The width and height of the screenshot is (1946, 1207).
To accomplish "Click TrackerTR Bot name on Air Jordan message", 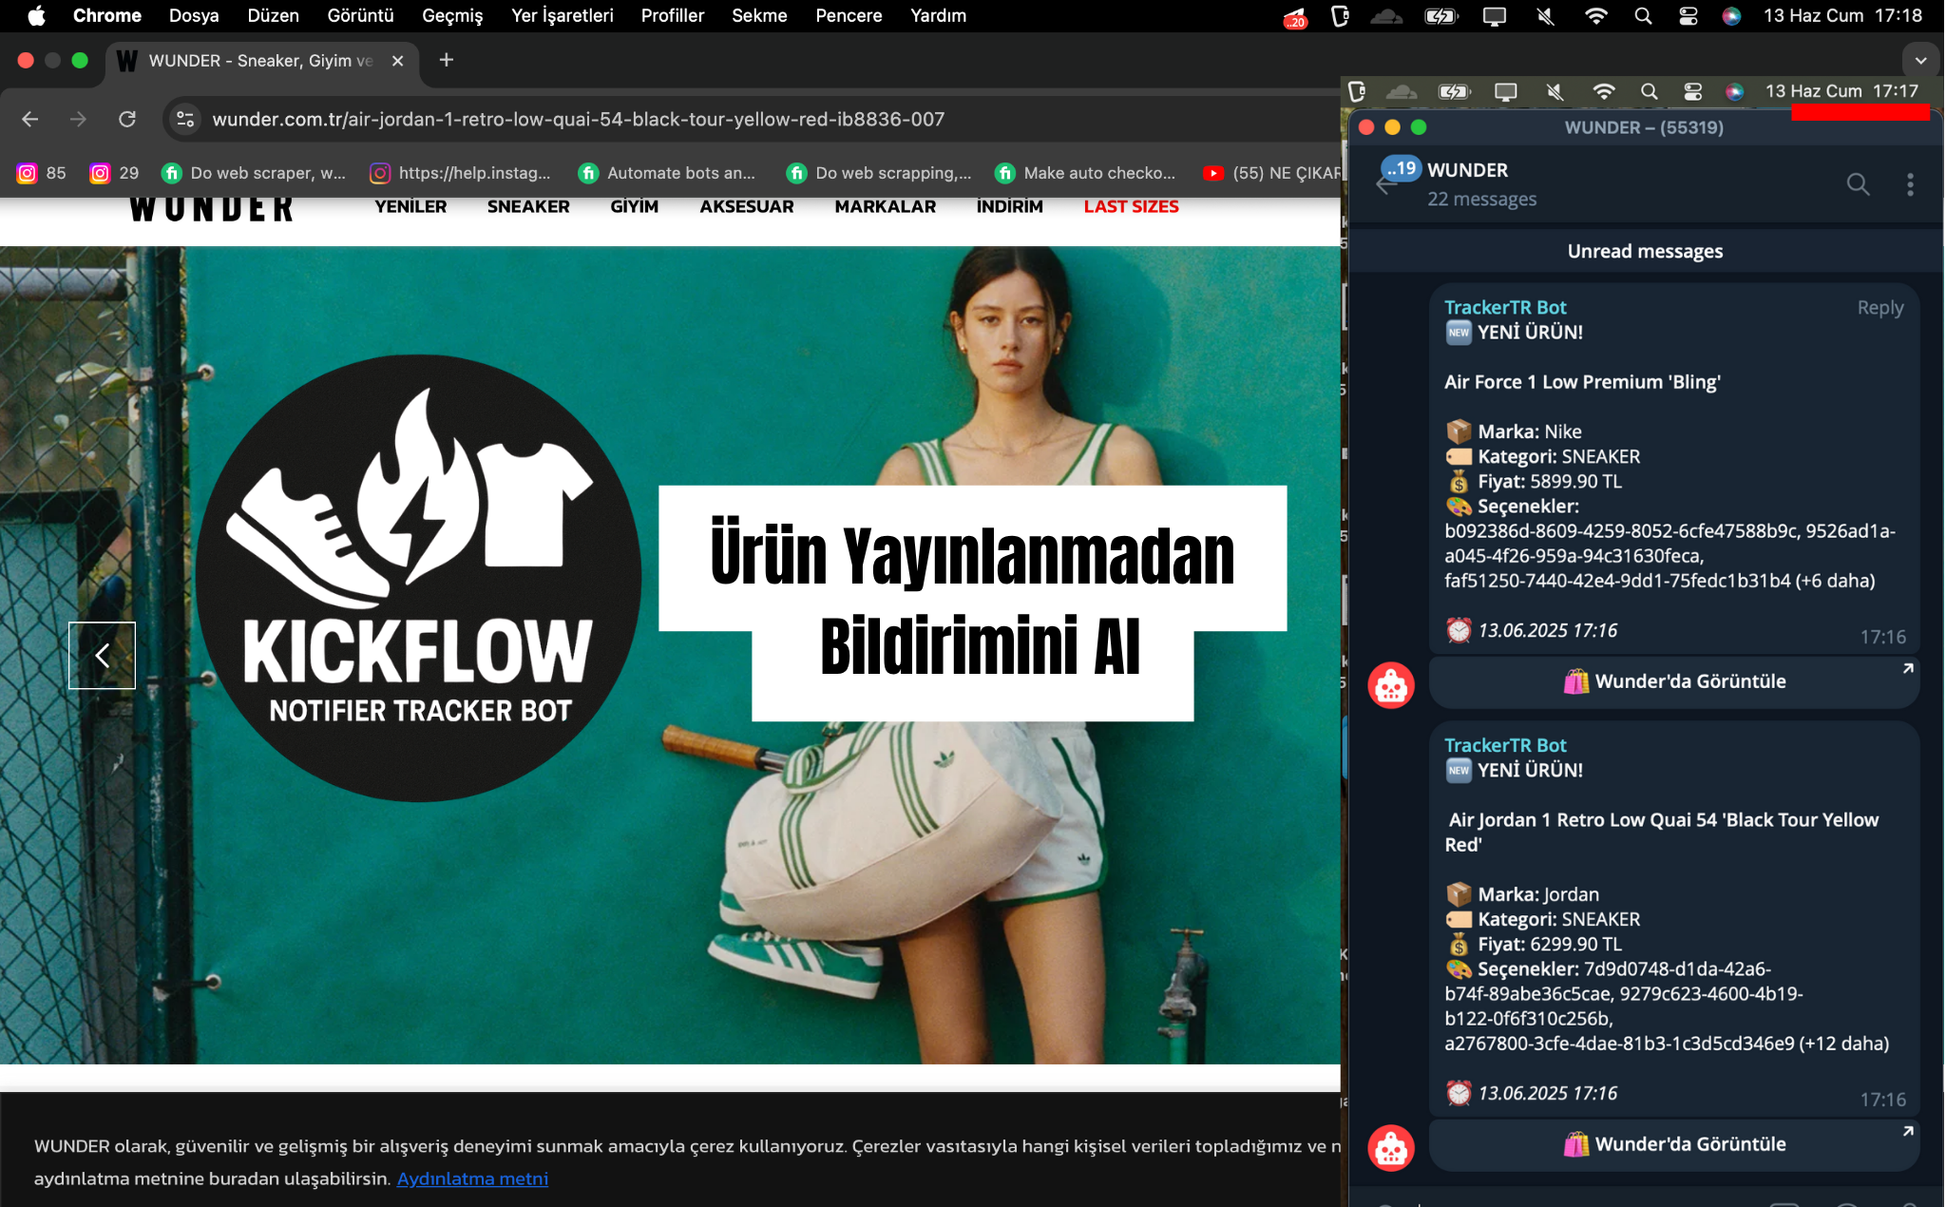I will [1505, 745].
